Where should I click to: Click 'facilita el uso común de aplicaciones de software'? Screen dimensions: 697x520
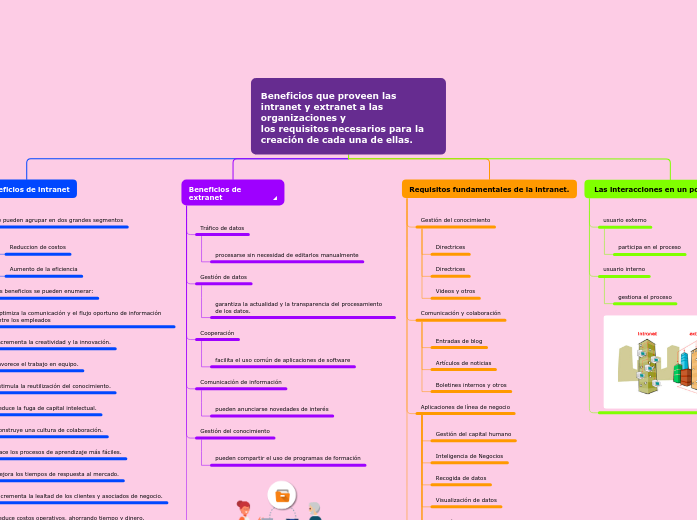pos(282,360)
